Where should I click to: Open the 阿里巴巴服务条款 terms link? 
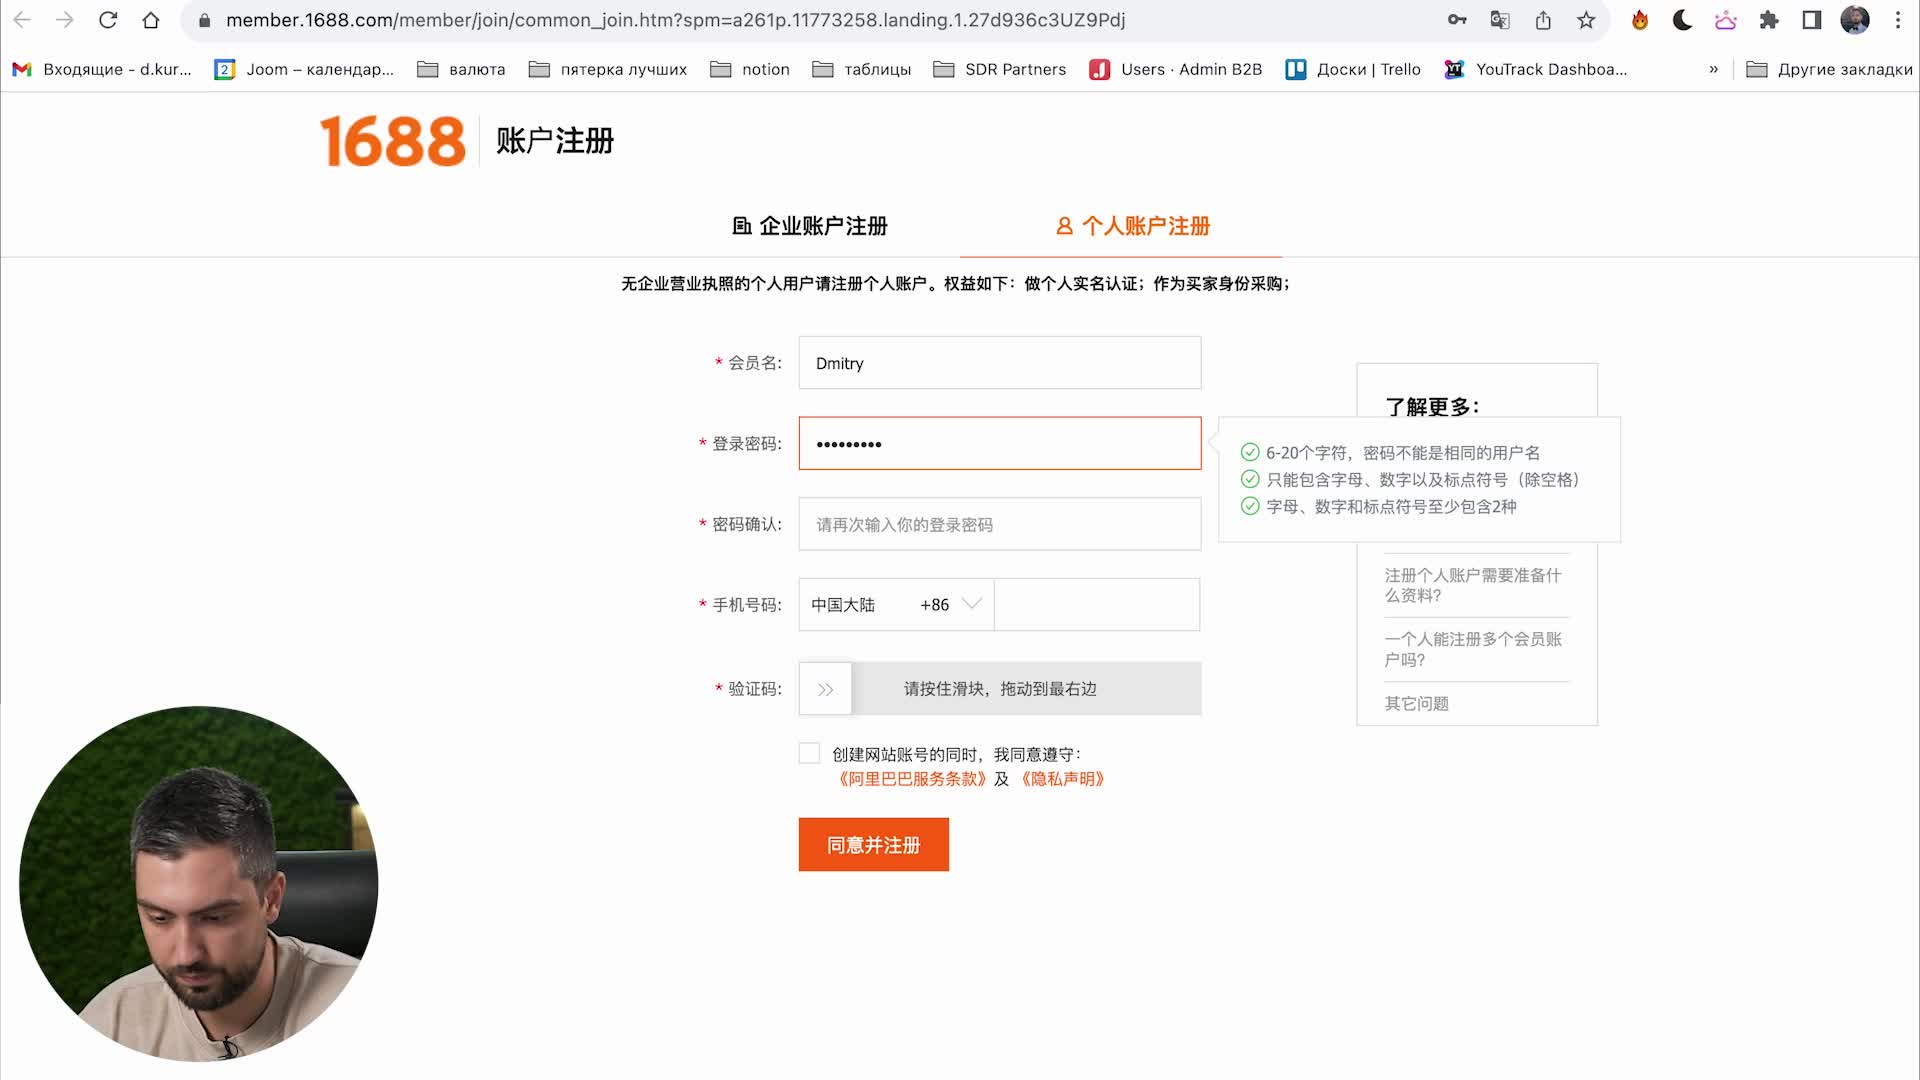click(x=912, y=779)
